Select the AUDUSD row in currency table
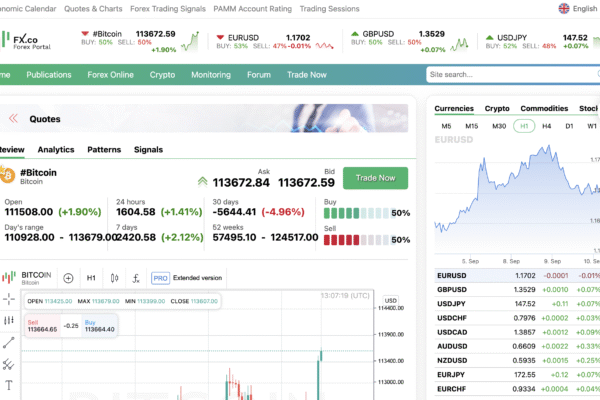 coord(517,346)
